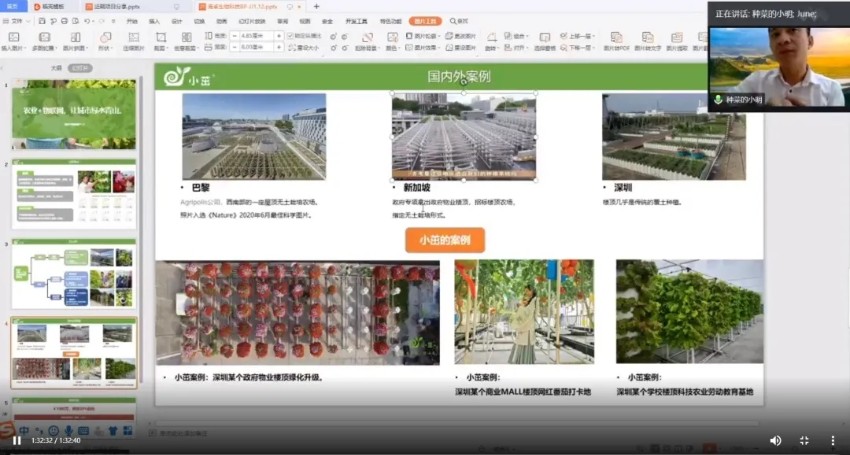
Task: Click the Print icon in quick toolbar
Action: pyautogui.click(x=65, y=21)
